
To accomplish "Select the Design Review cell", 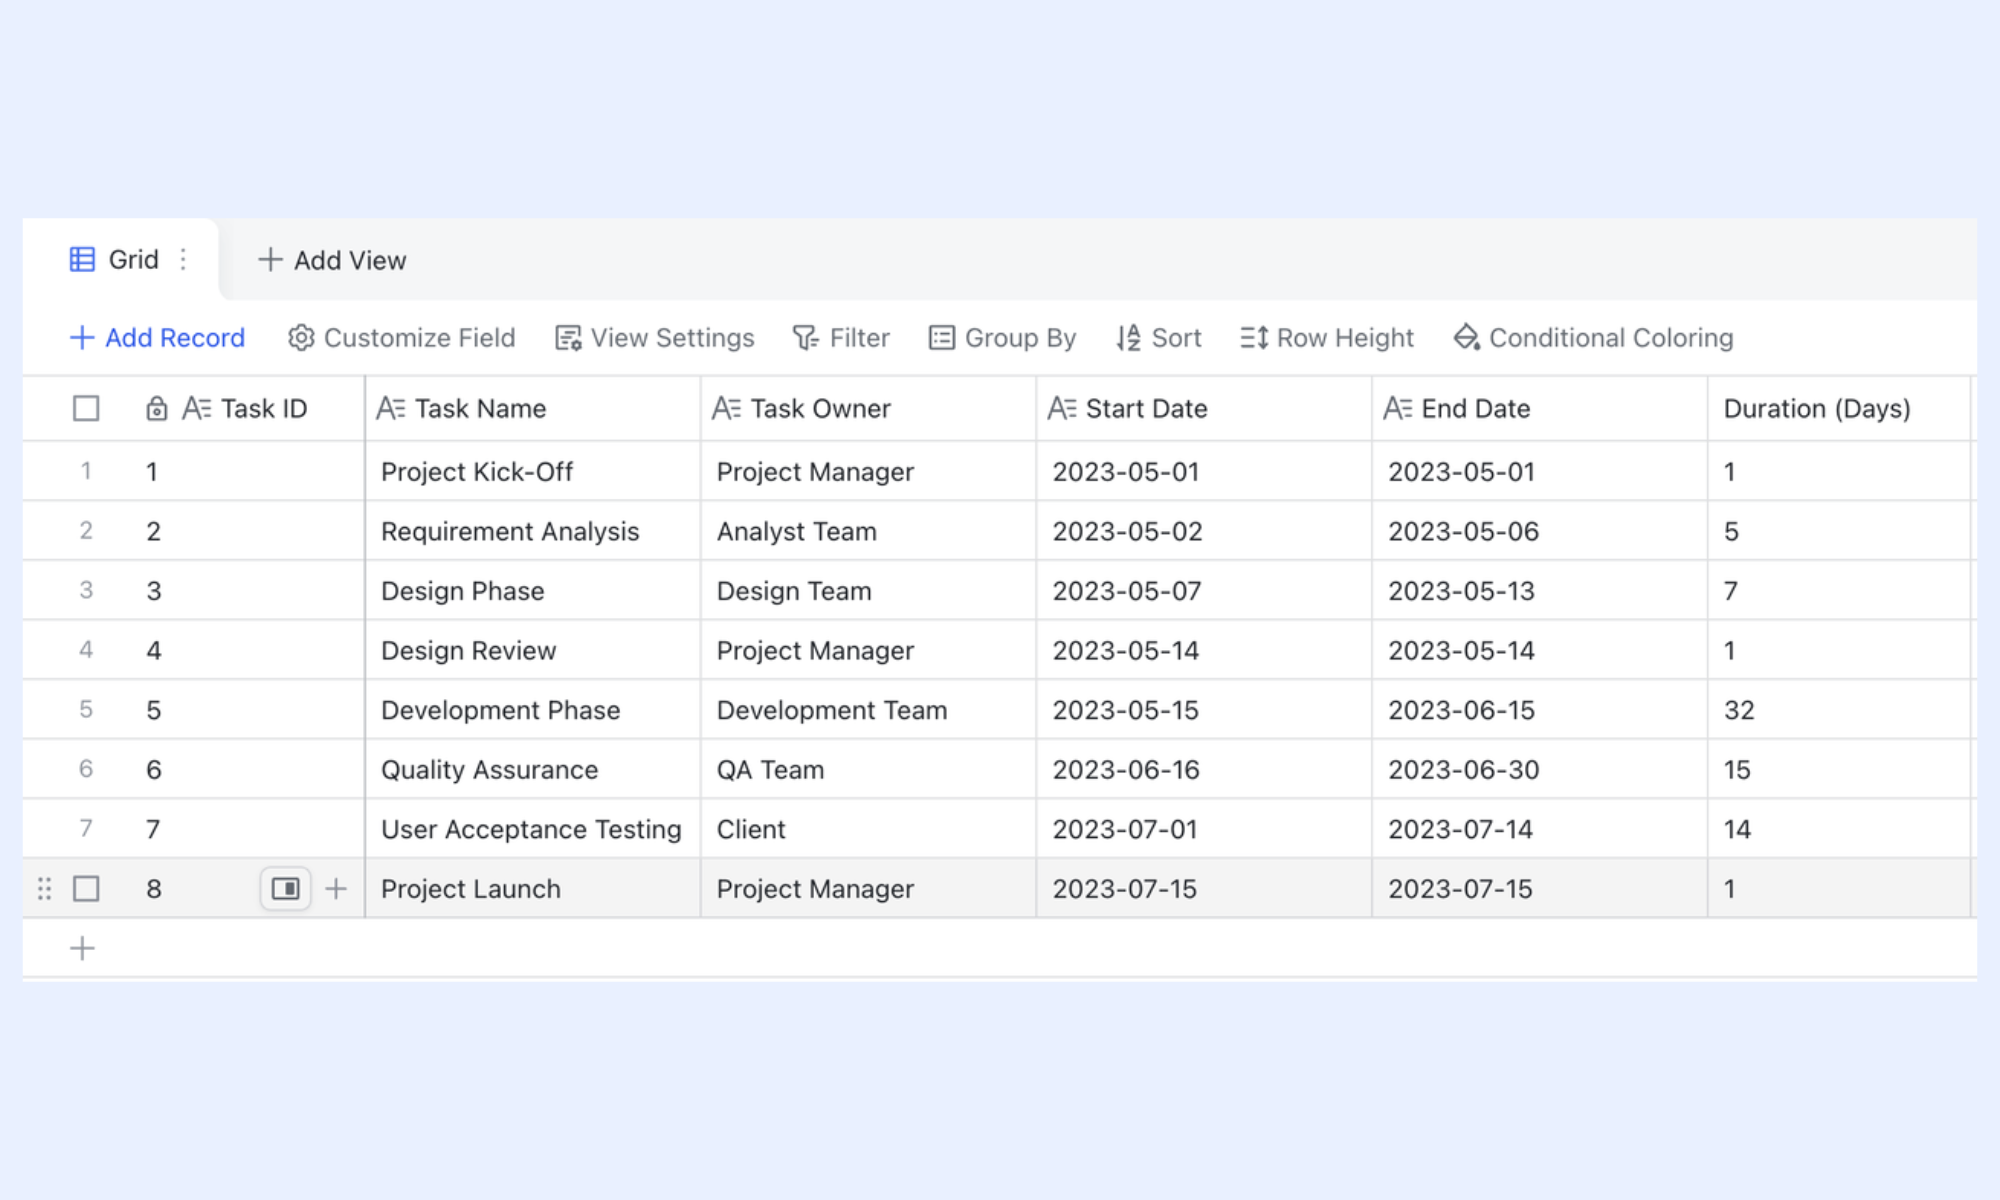I will [x=533, y=650].
